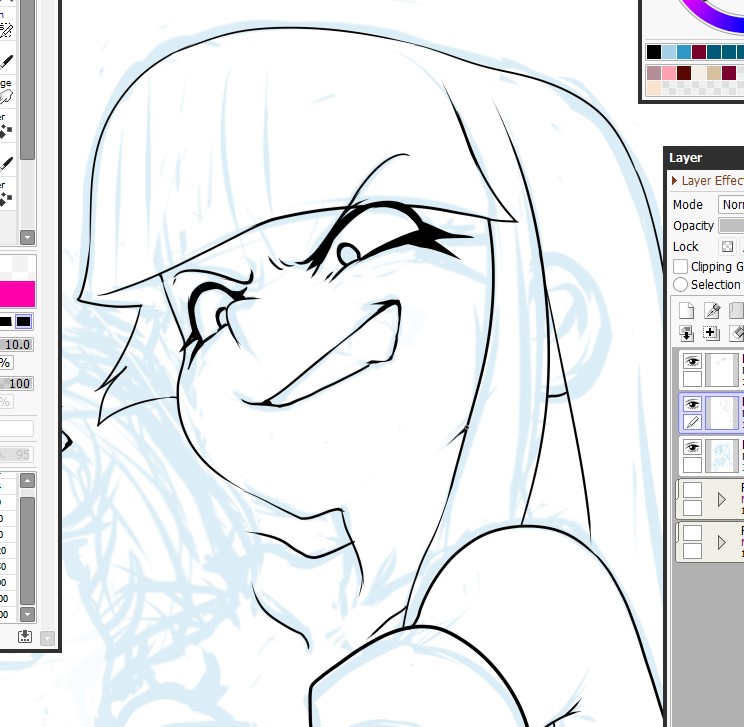The image size is (744, 727).
Task: Click the magenta current color preview
Action: [x=17, y=293]
